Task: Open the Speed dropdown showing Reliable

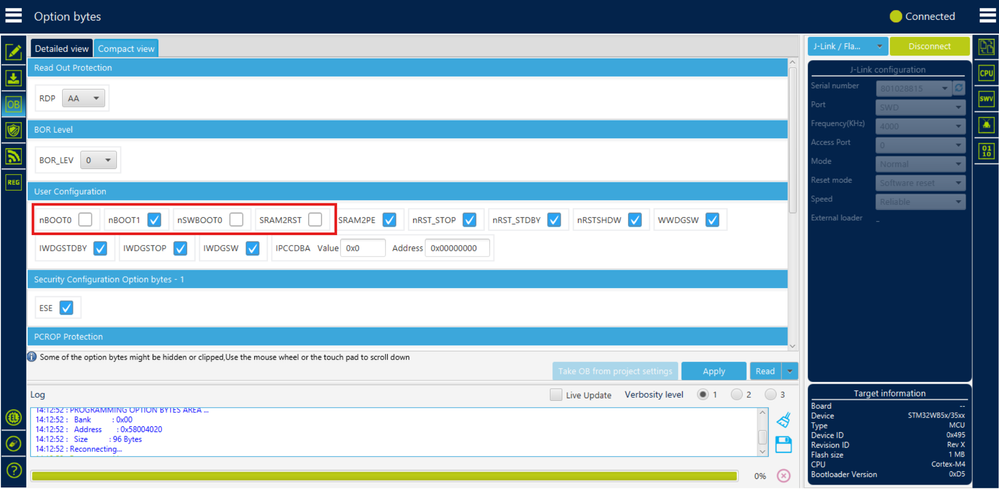Action: [921, 202]
